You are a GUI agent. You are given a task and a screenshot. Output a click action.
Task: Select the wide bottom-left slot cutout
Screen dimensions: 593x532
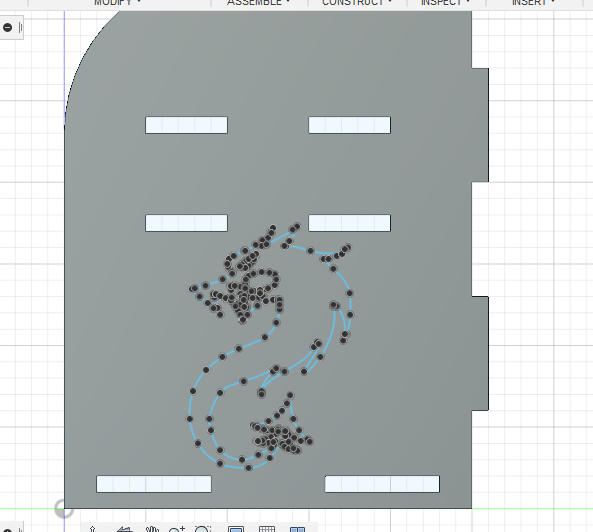[x=154, y=484]
